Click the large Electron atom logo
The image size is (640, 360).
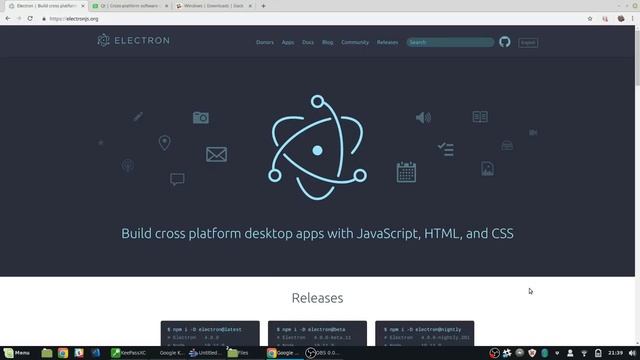(317, 147)
